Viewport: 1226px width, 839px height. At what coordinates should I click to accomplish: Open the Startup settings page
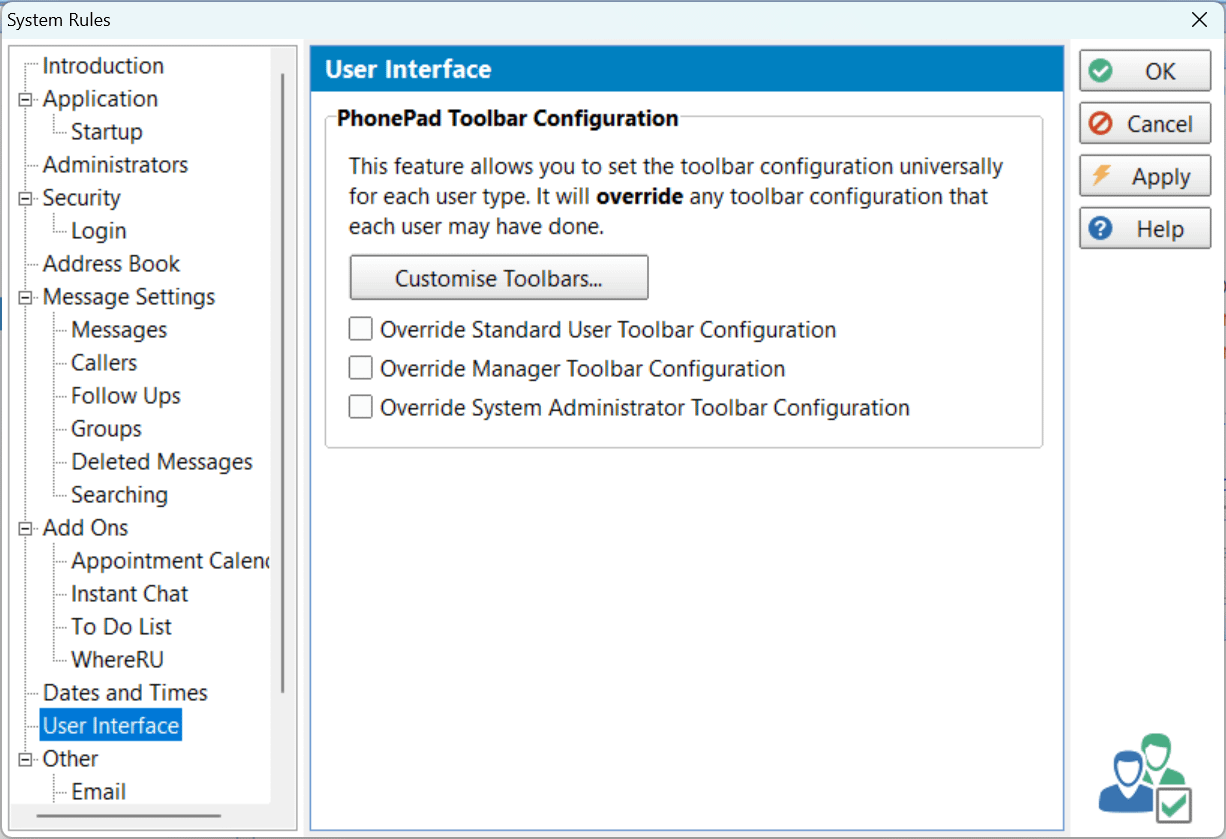point(106,132)
